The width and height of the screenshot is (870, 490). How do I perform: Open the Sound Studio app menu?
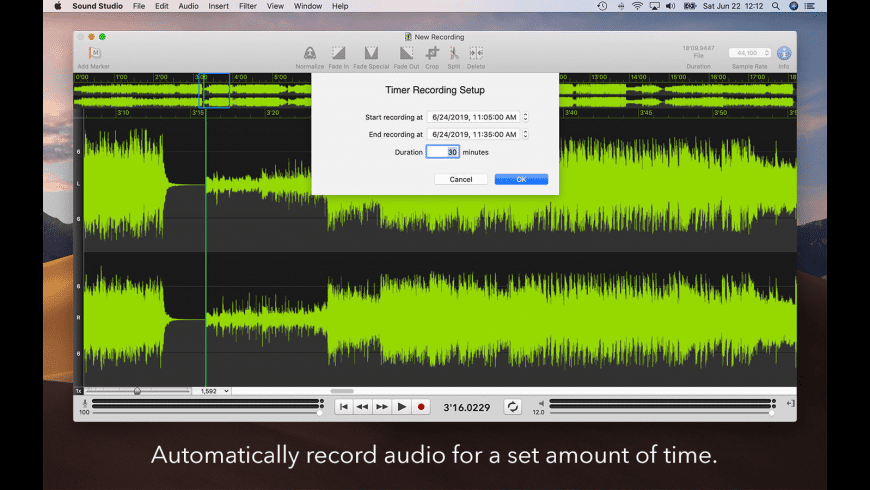tap(98, 6)
